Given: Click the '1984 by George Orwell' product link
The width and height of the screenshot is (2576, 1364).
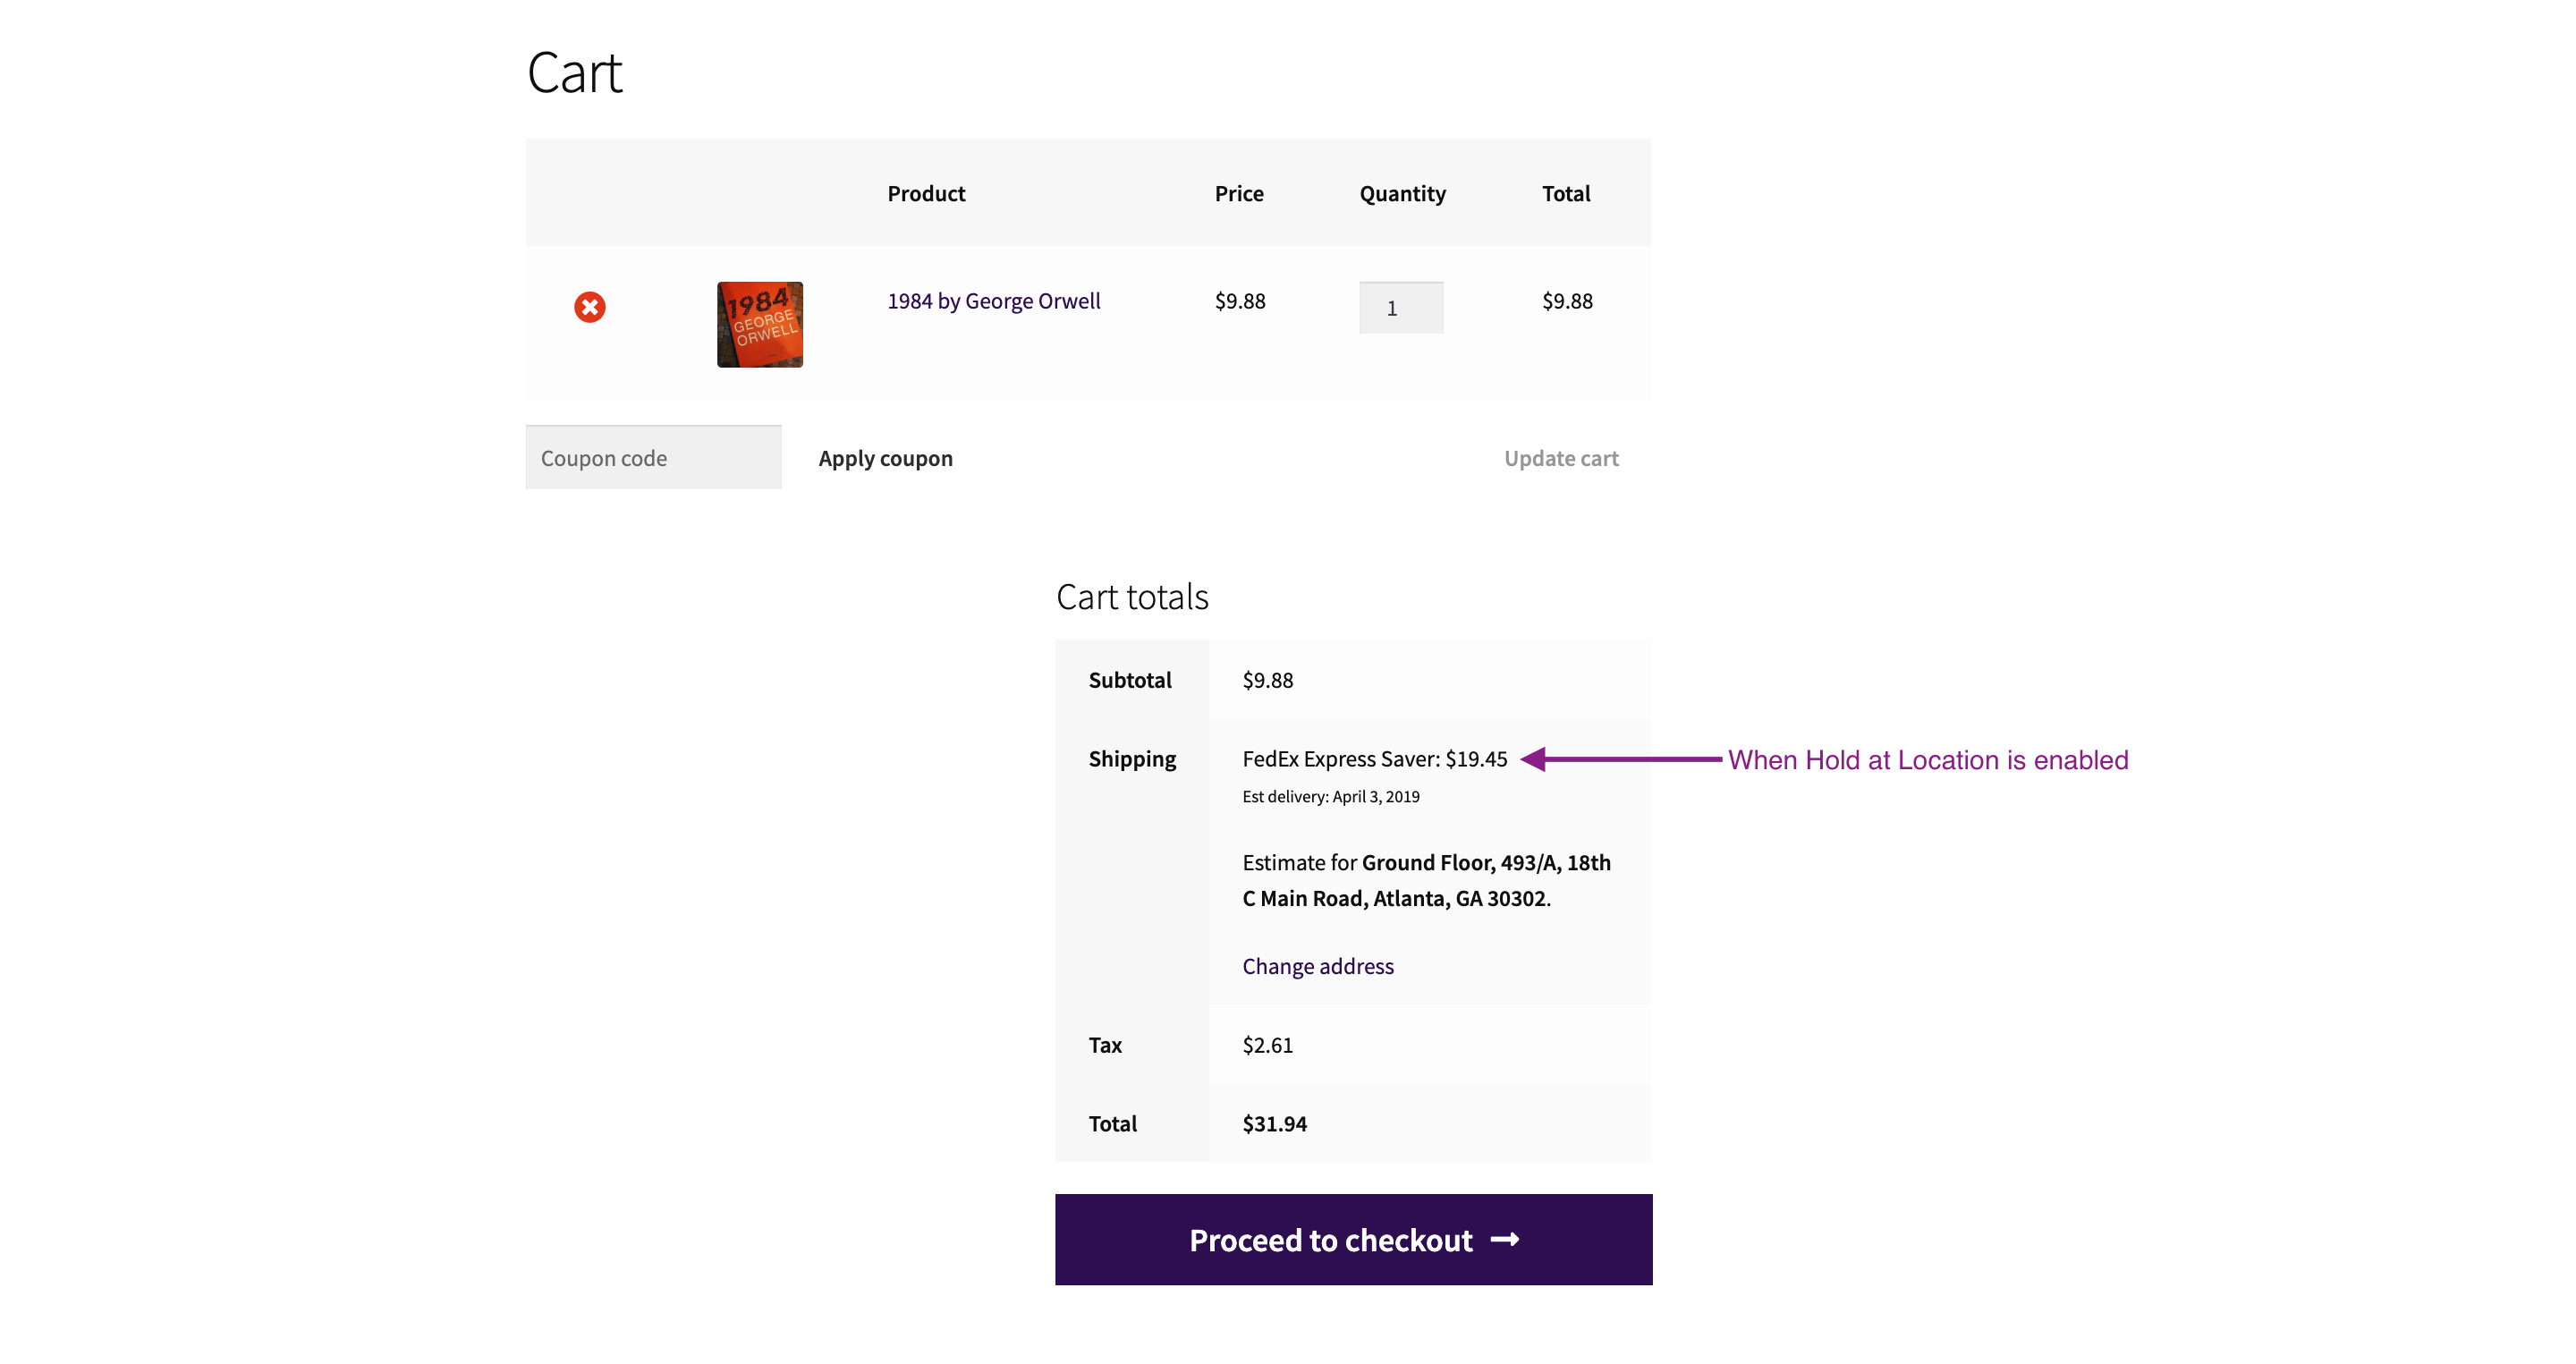Looking at the screenshot, I should (993, 300).
